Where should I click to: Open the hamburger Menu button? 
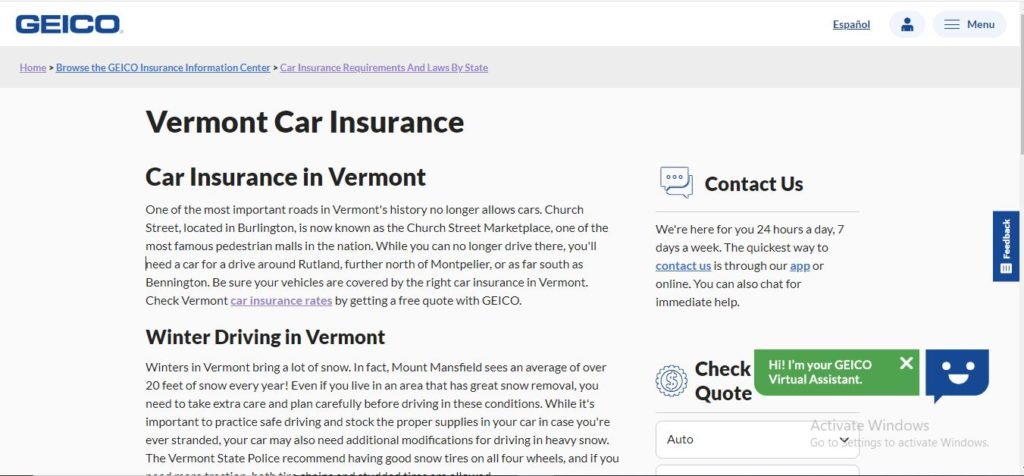pos(969,24)
